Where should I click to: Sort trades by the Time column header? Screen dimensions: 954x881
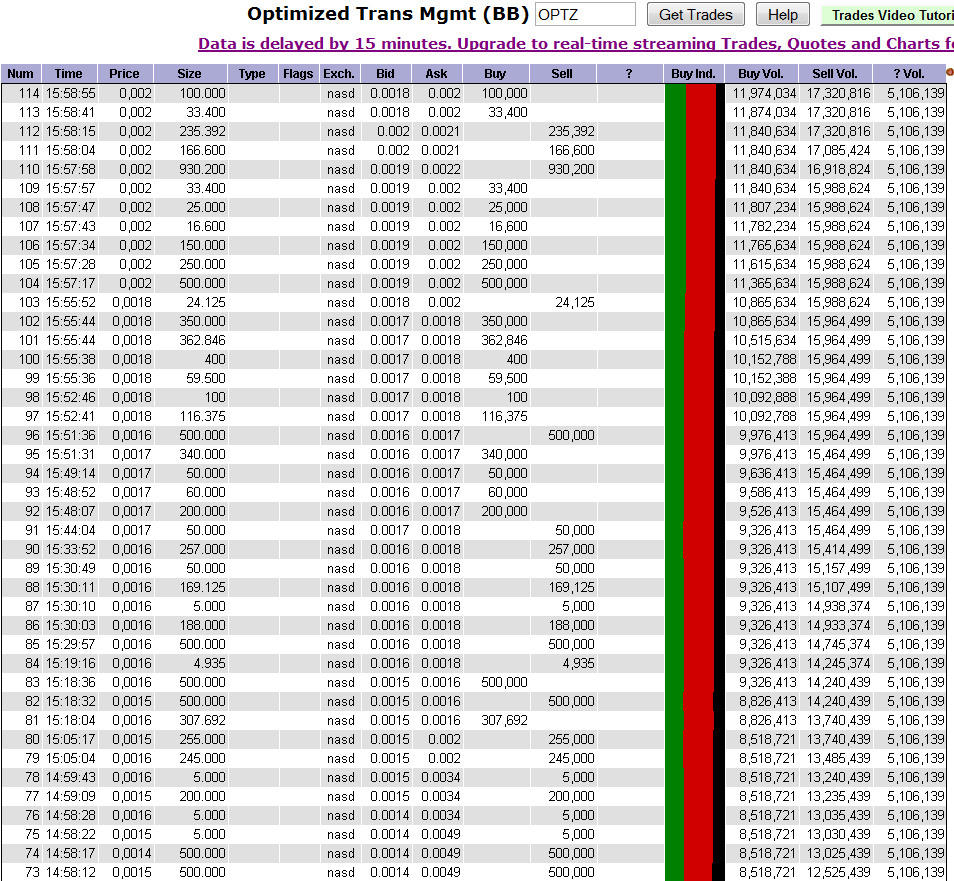pyautogui.click(x=68, y=73)
